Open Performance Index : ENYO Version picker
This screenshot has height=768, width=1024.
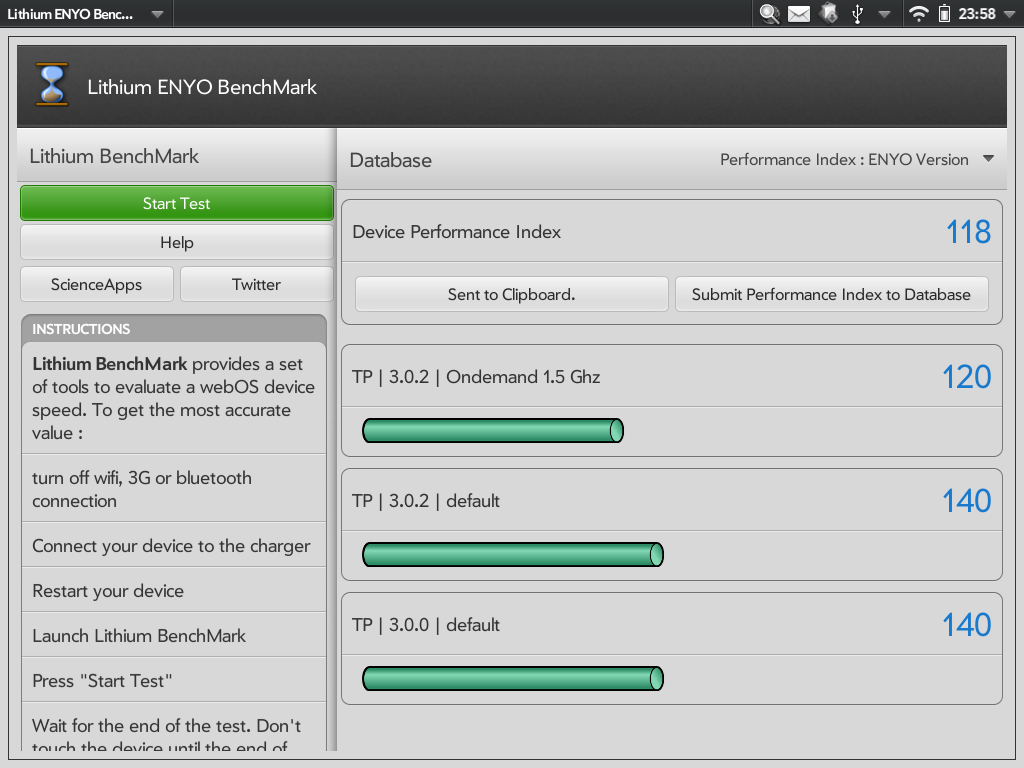pos(857,159)
